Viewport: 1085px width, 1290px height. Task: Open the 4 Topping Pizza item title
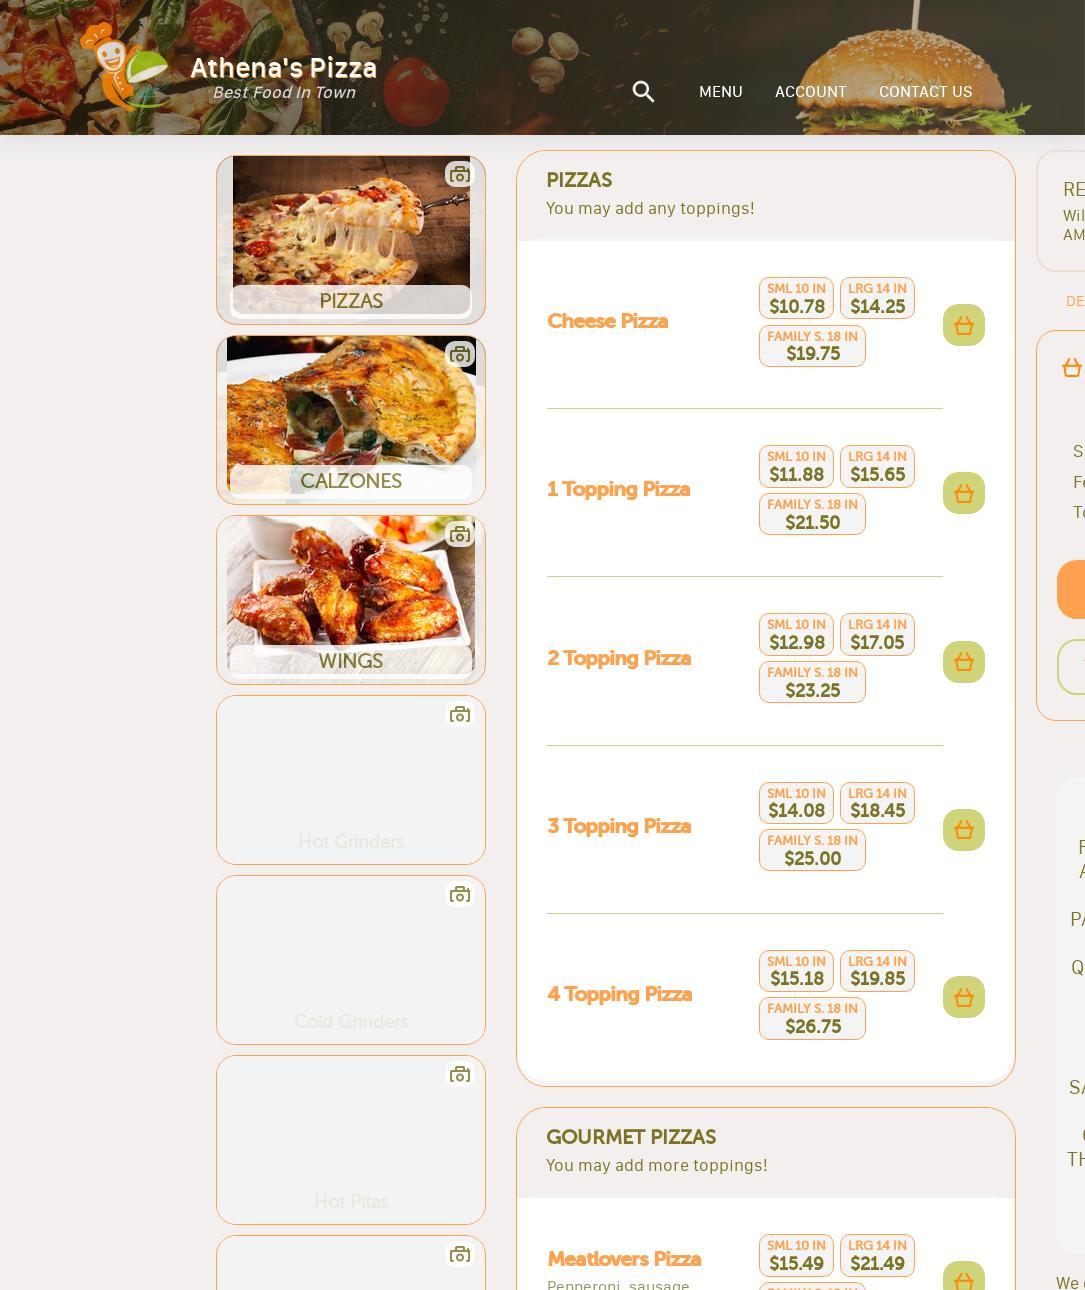[x=619, y=994]
